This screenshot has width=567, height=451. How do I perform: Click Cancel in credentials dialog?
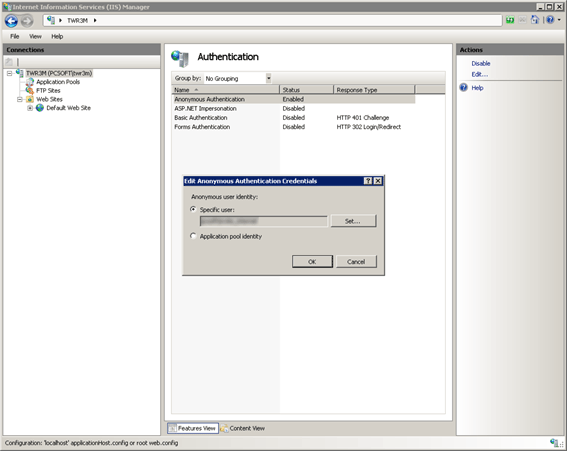click(x=356, y=261)
